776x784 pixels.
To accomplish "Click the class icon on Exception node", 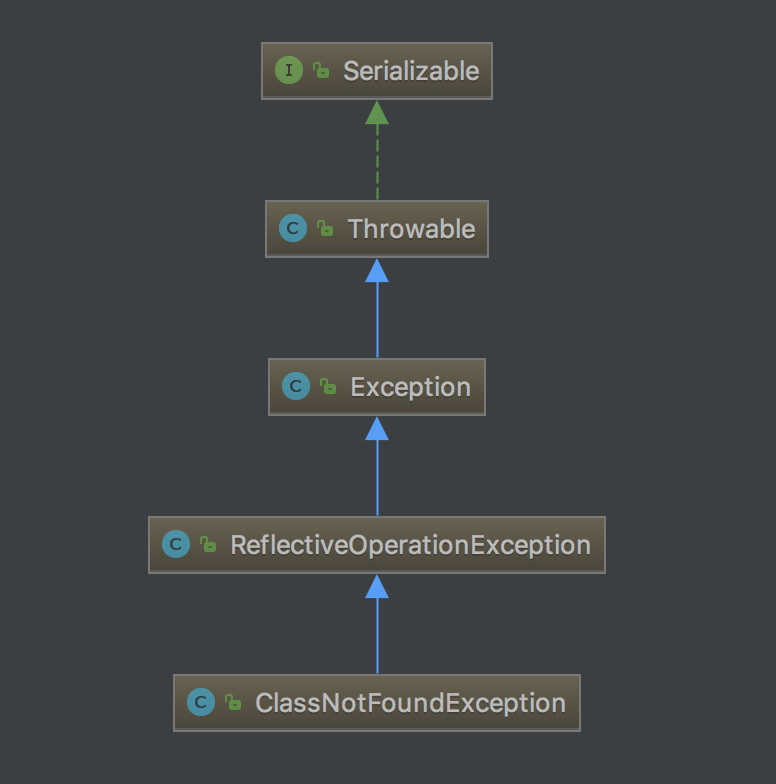I will (295, 387).
